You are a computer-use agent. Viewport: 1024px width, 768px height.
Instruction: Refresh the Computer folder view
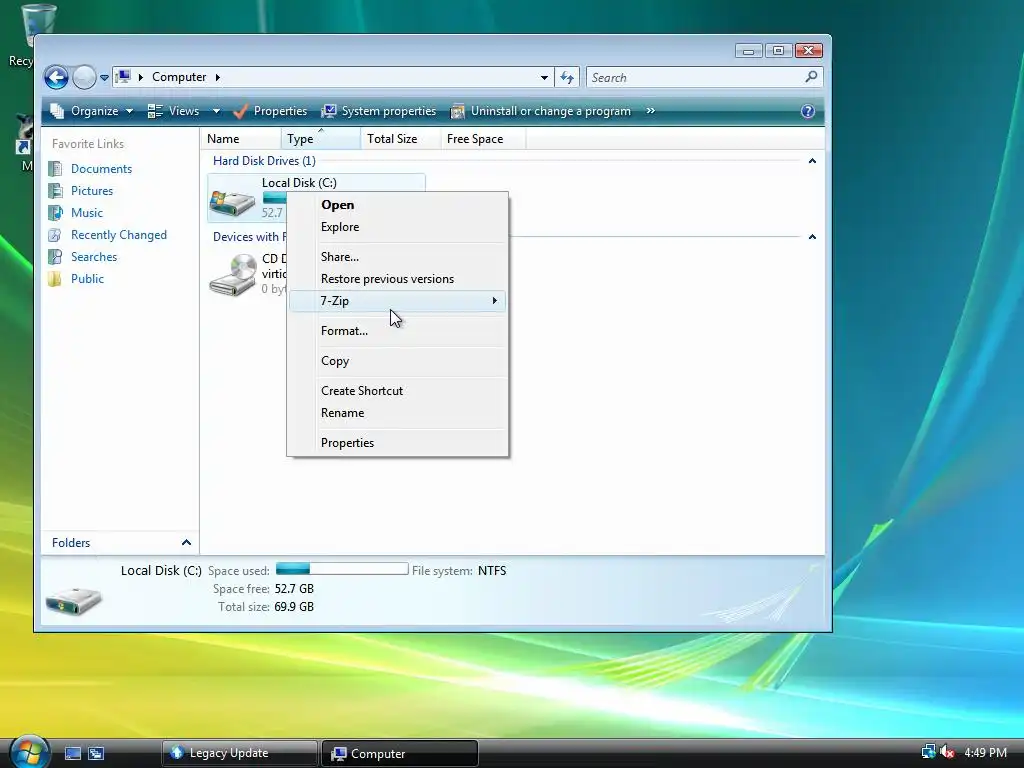[566, 78]
